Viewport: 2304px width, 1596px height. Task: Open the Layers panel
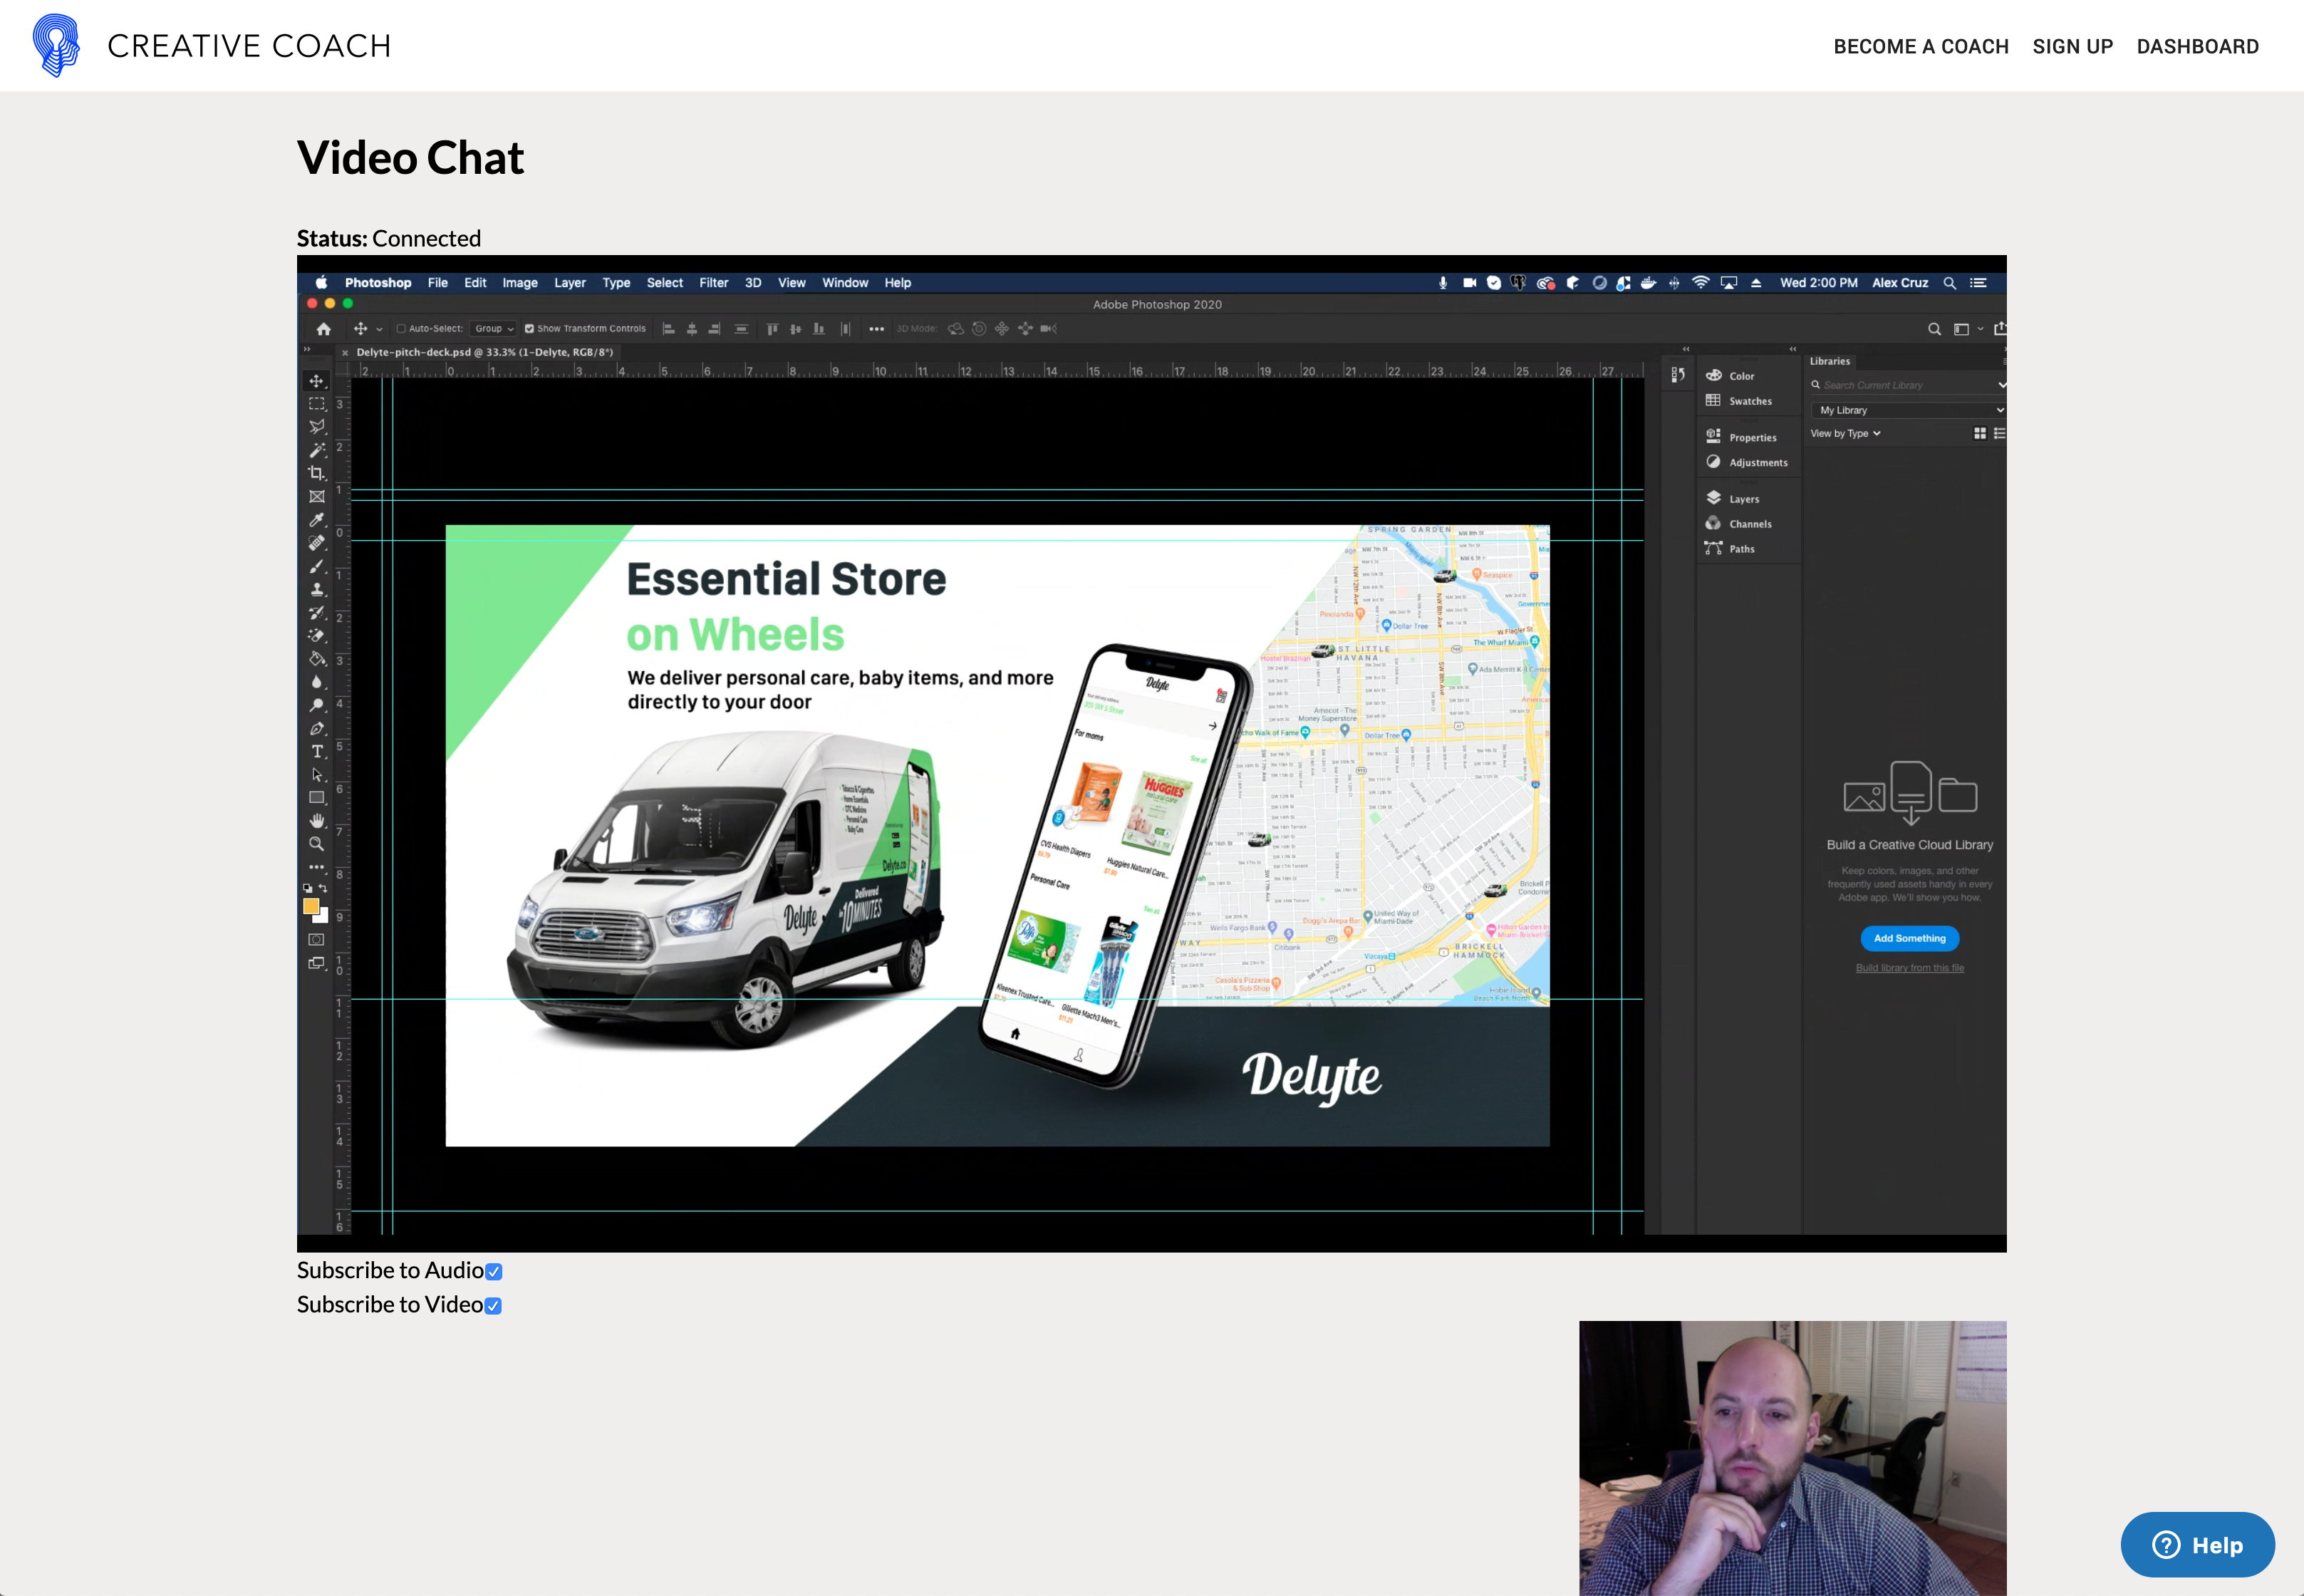coord(1744,499)
